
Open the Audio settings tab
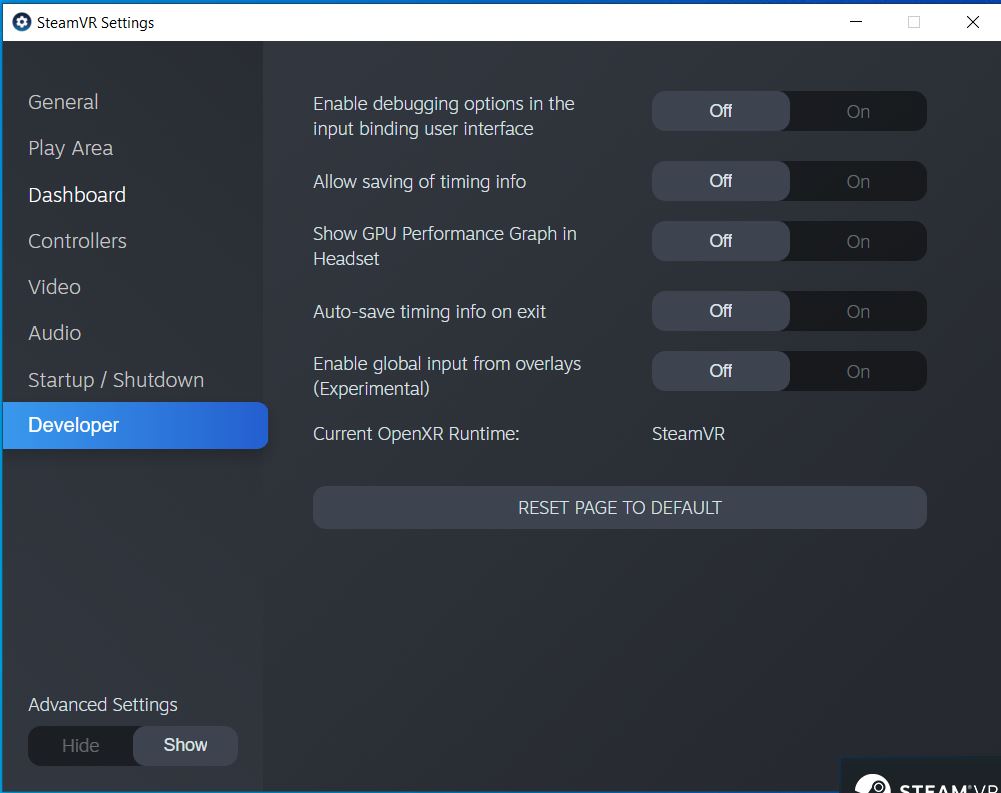(x=54, y=333)
